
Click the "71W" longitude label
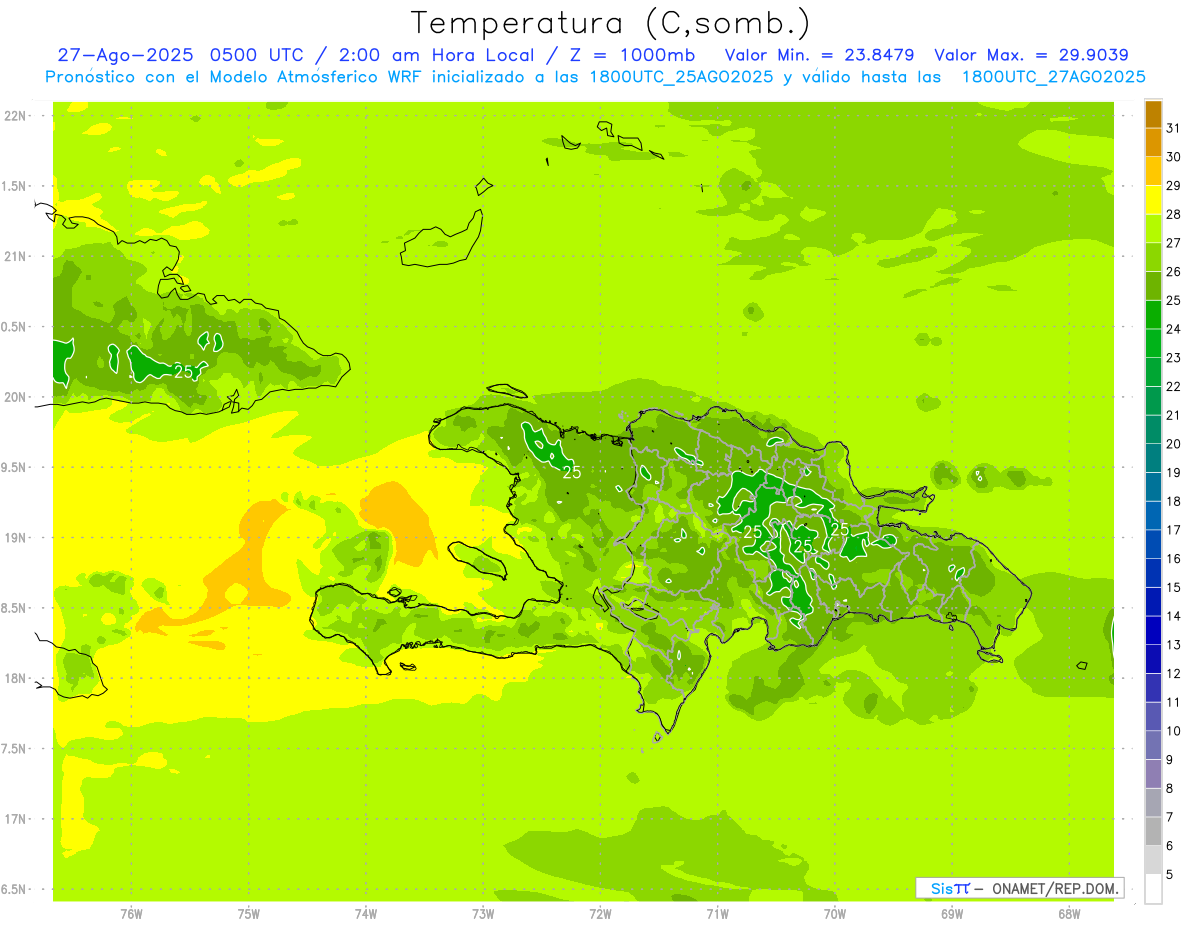pyautogui.click(x=717, y=914)
